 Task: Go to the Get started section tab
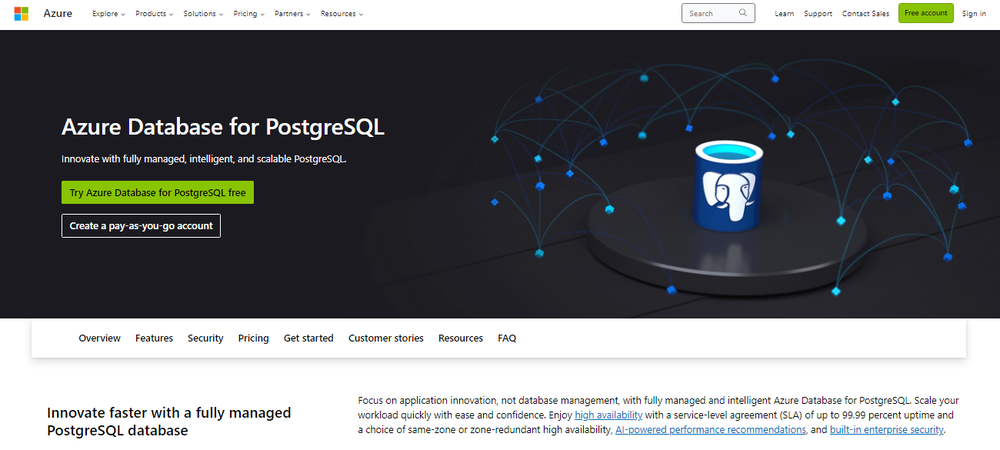pos(309,338)
